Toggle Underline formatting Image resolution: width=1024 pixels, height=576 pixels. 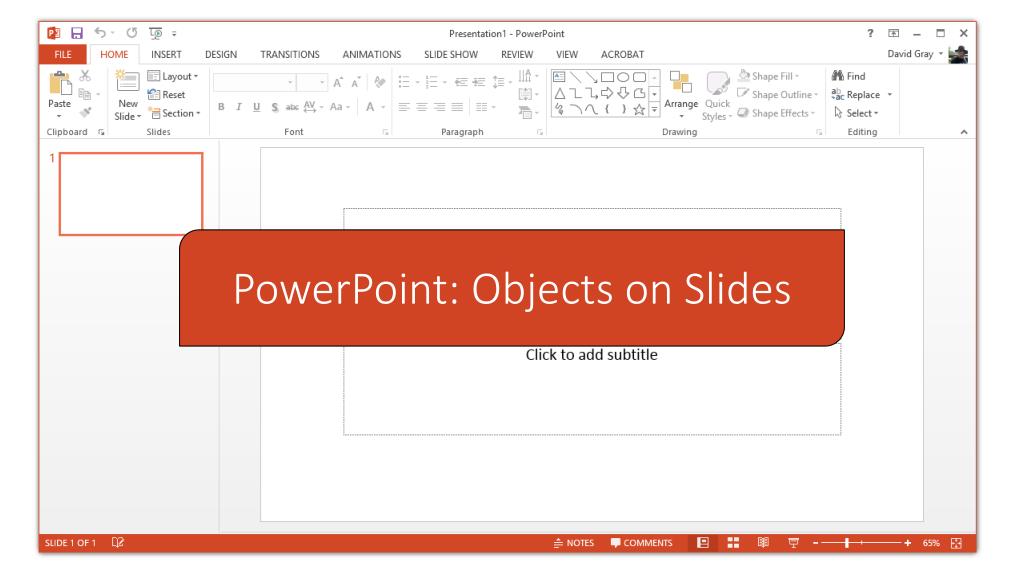(257, 106)
